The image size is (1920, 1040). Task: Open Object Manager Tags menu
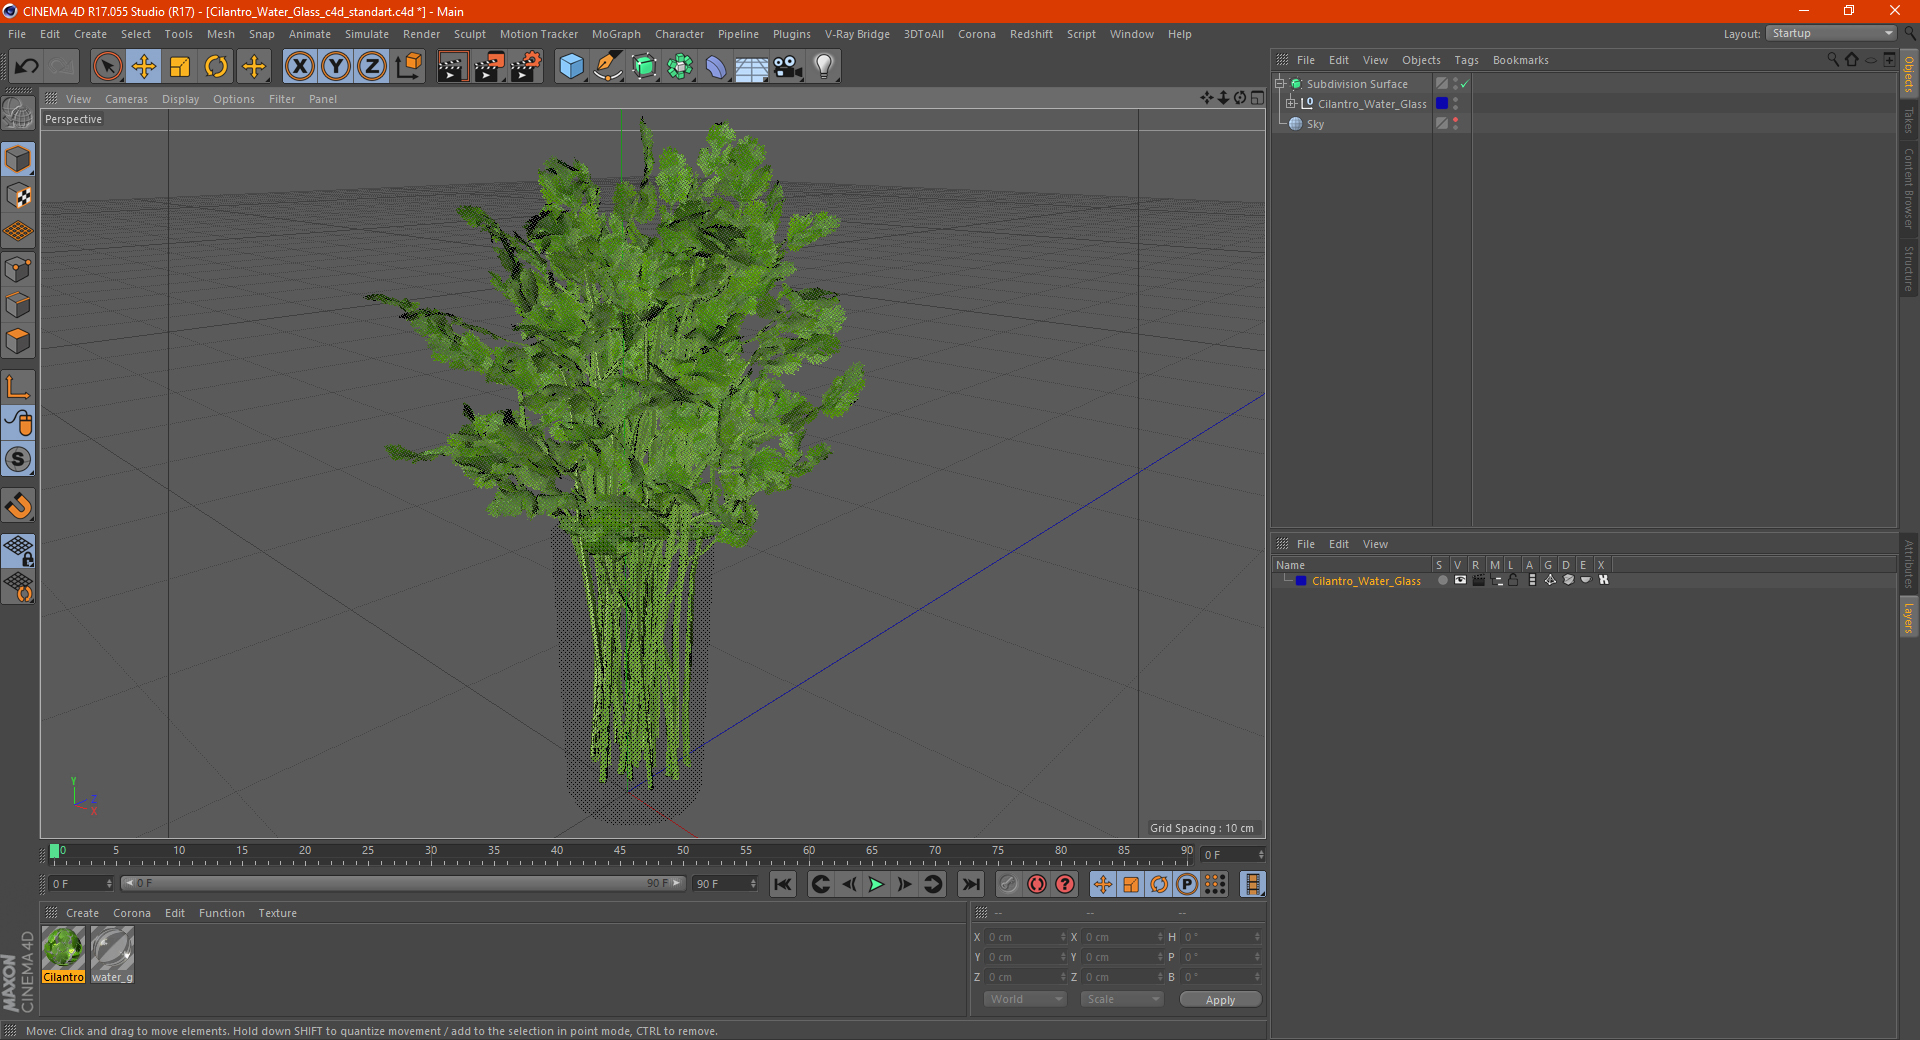click(x=1466, y=60)
